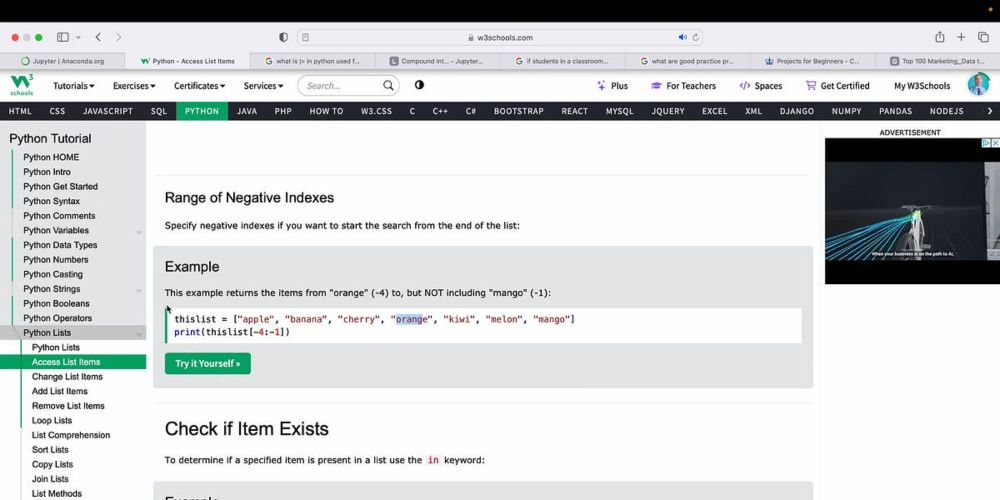Open Copy Lists in sidebar
This screenshot has width=1000, height=500.
(x=52, y=464)
